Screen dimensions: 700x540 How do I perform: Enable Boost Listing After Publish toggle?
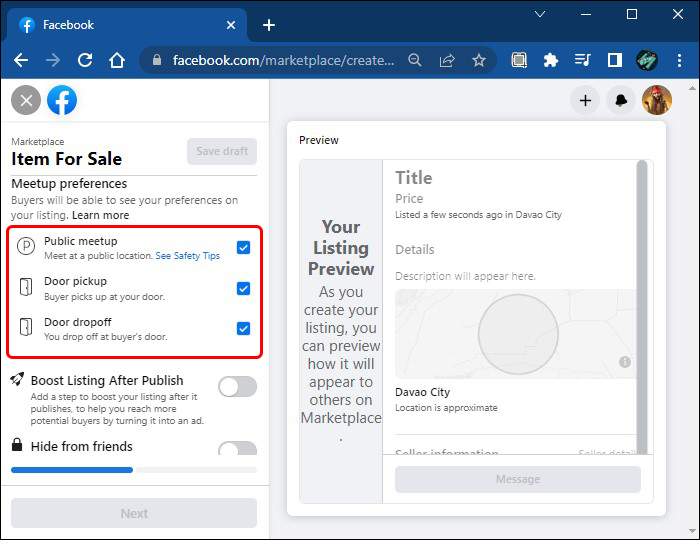(x=237, y=387)
